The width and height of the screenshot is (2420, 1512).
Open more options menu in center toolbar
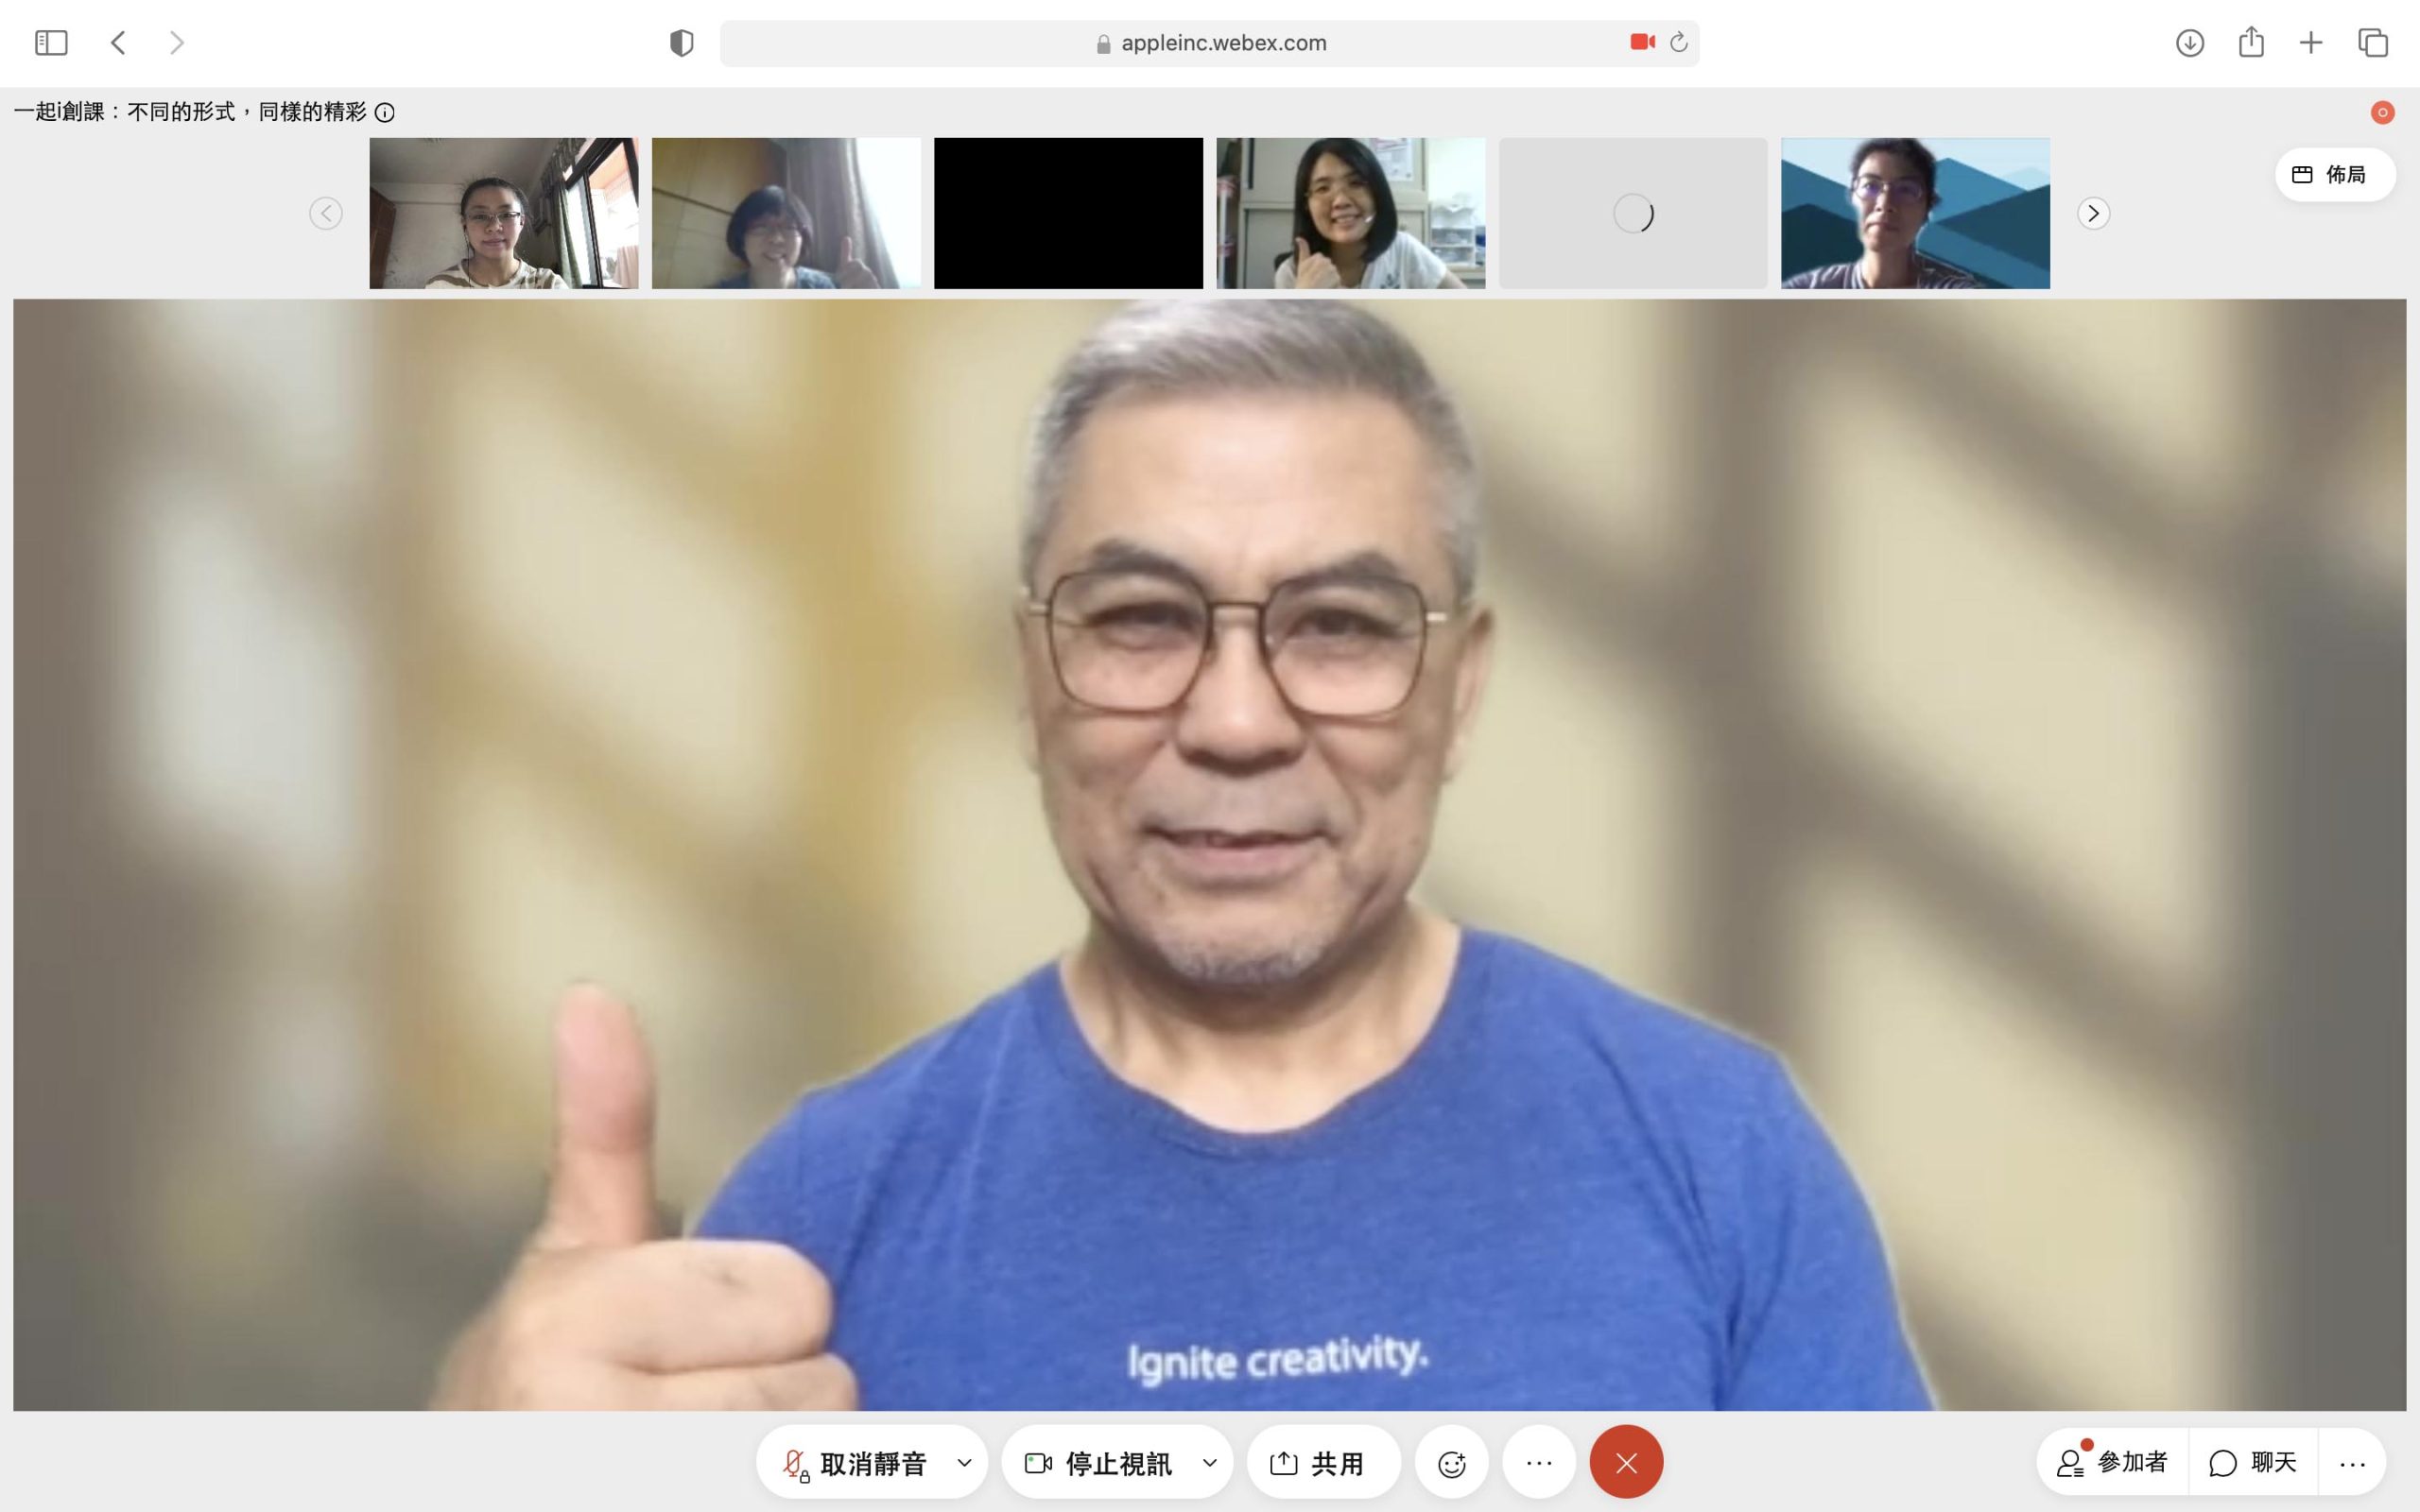1539,1463
